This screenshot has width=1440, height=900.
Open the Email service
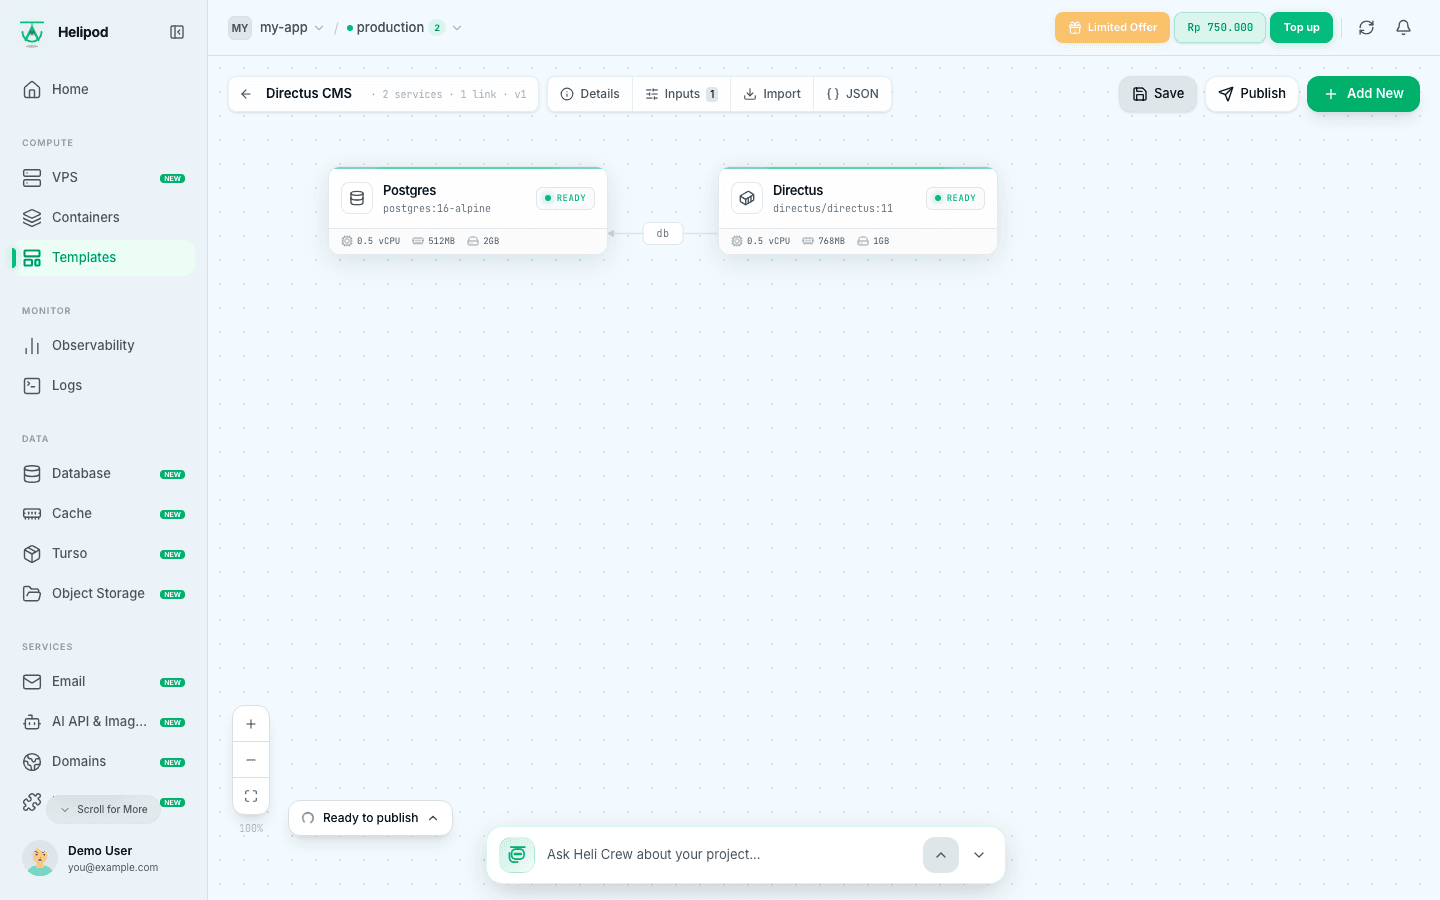[x=103, y=681]
